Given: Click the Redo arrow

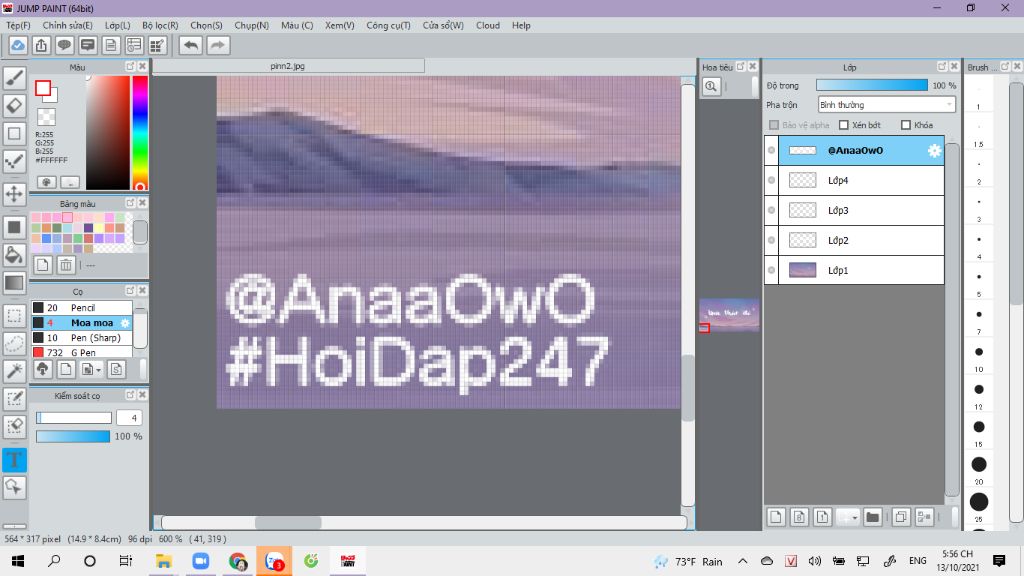Looking at the screenshot, I should click(218, 45).
